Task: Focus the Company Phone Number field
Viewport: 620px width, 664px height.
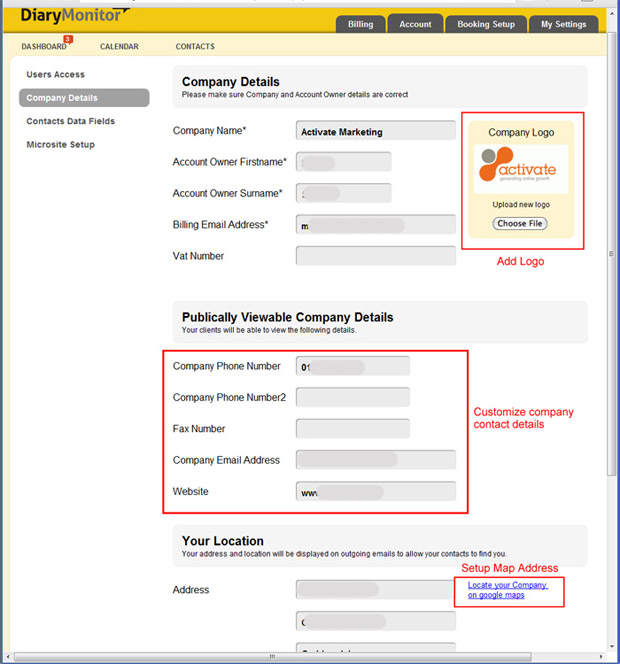Action: pos(353,366)
